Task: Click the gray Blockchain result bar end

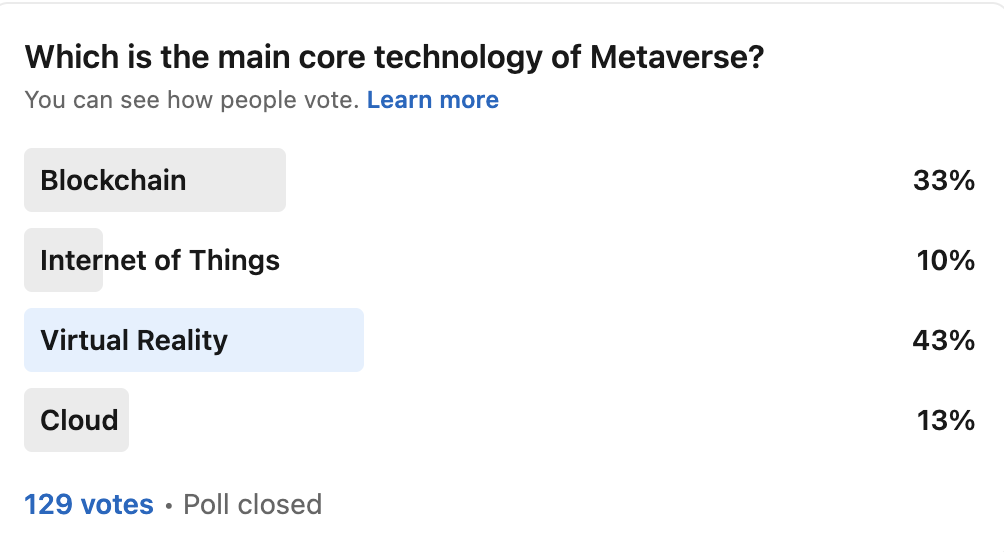Action: (x=268, y=180)
